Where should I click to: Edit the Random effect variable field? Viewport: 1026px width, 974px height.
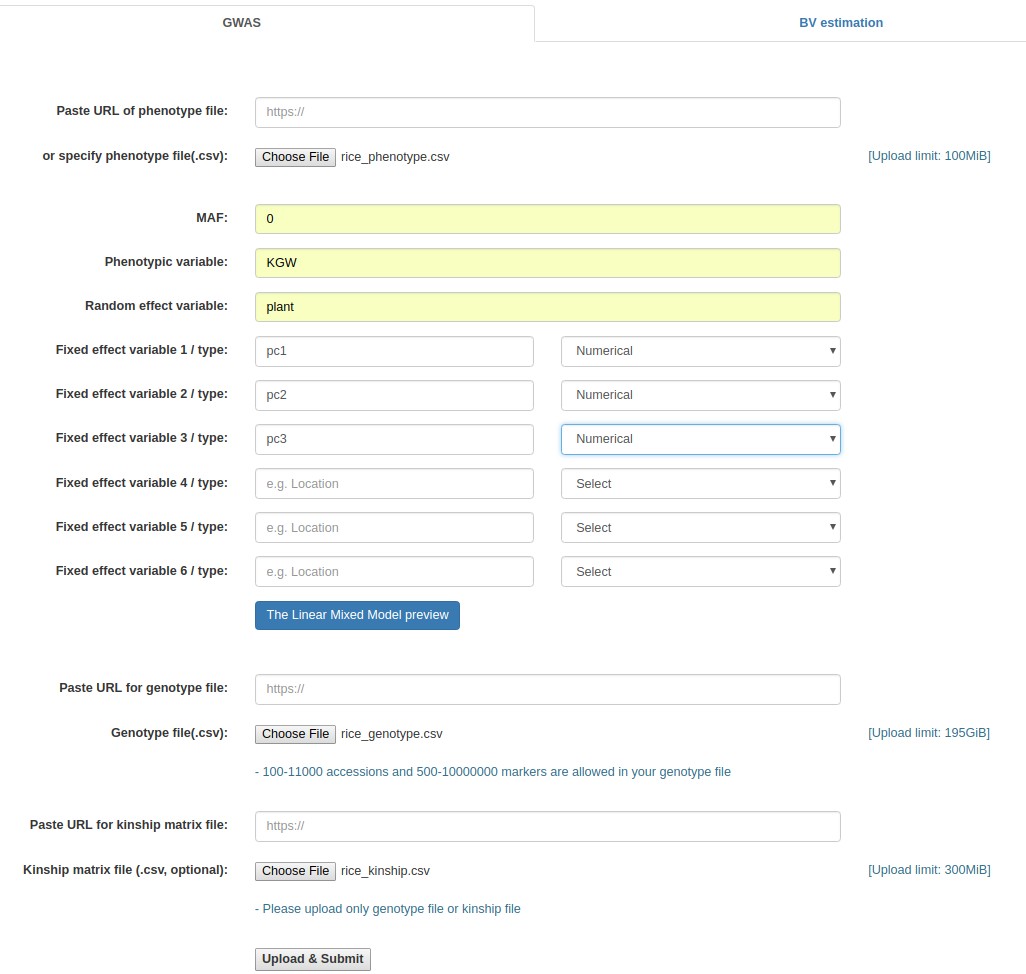547,307
